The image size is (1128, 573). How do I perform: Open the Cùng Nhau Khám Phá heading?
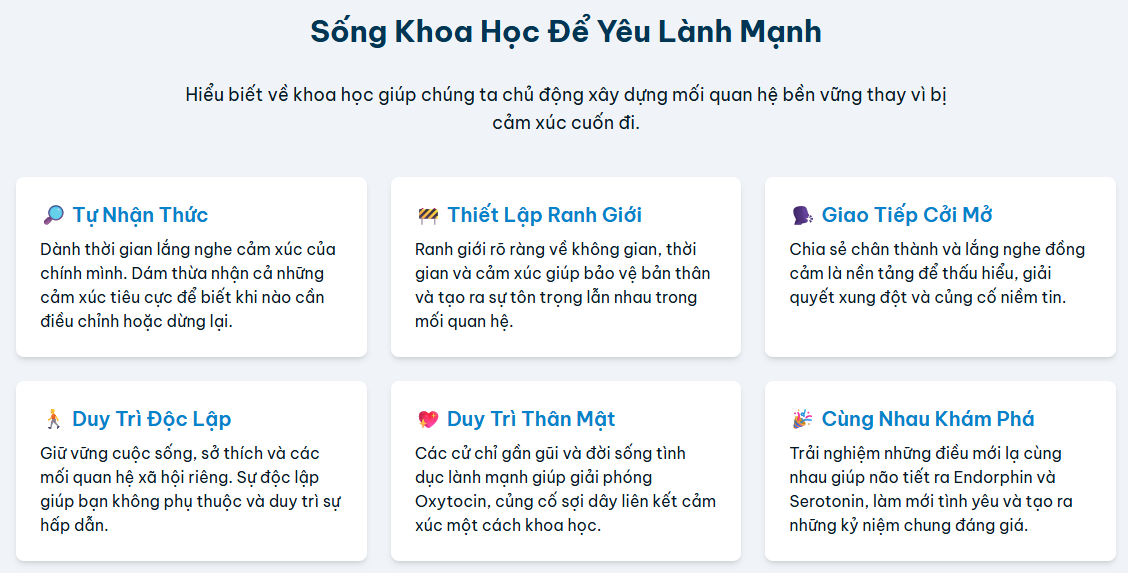click(927, 419)
